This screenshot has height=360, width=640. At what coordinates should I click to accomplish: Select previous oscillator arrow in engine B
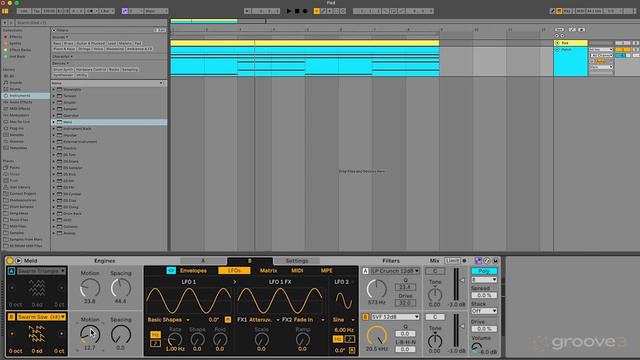coord(12,333)
